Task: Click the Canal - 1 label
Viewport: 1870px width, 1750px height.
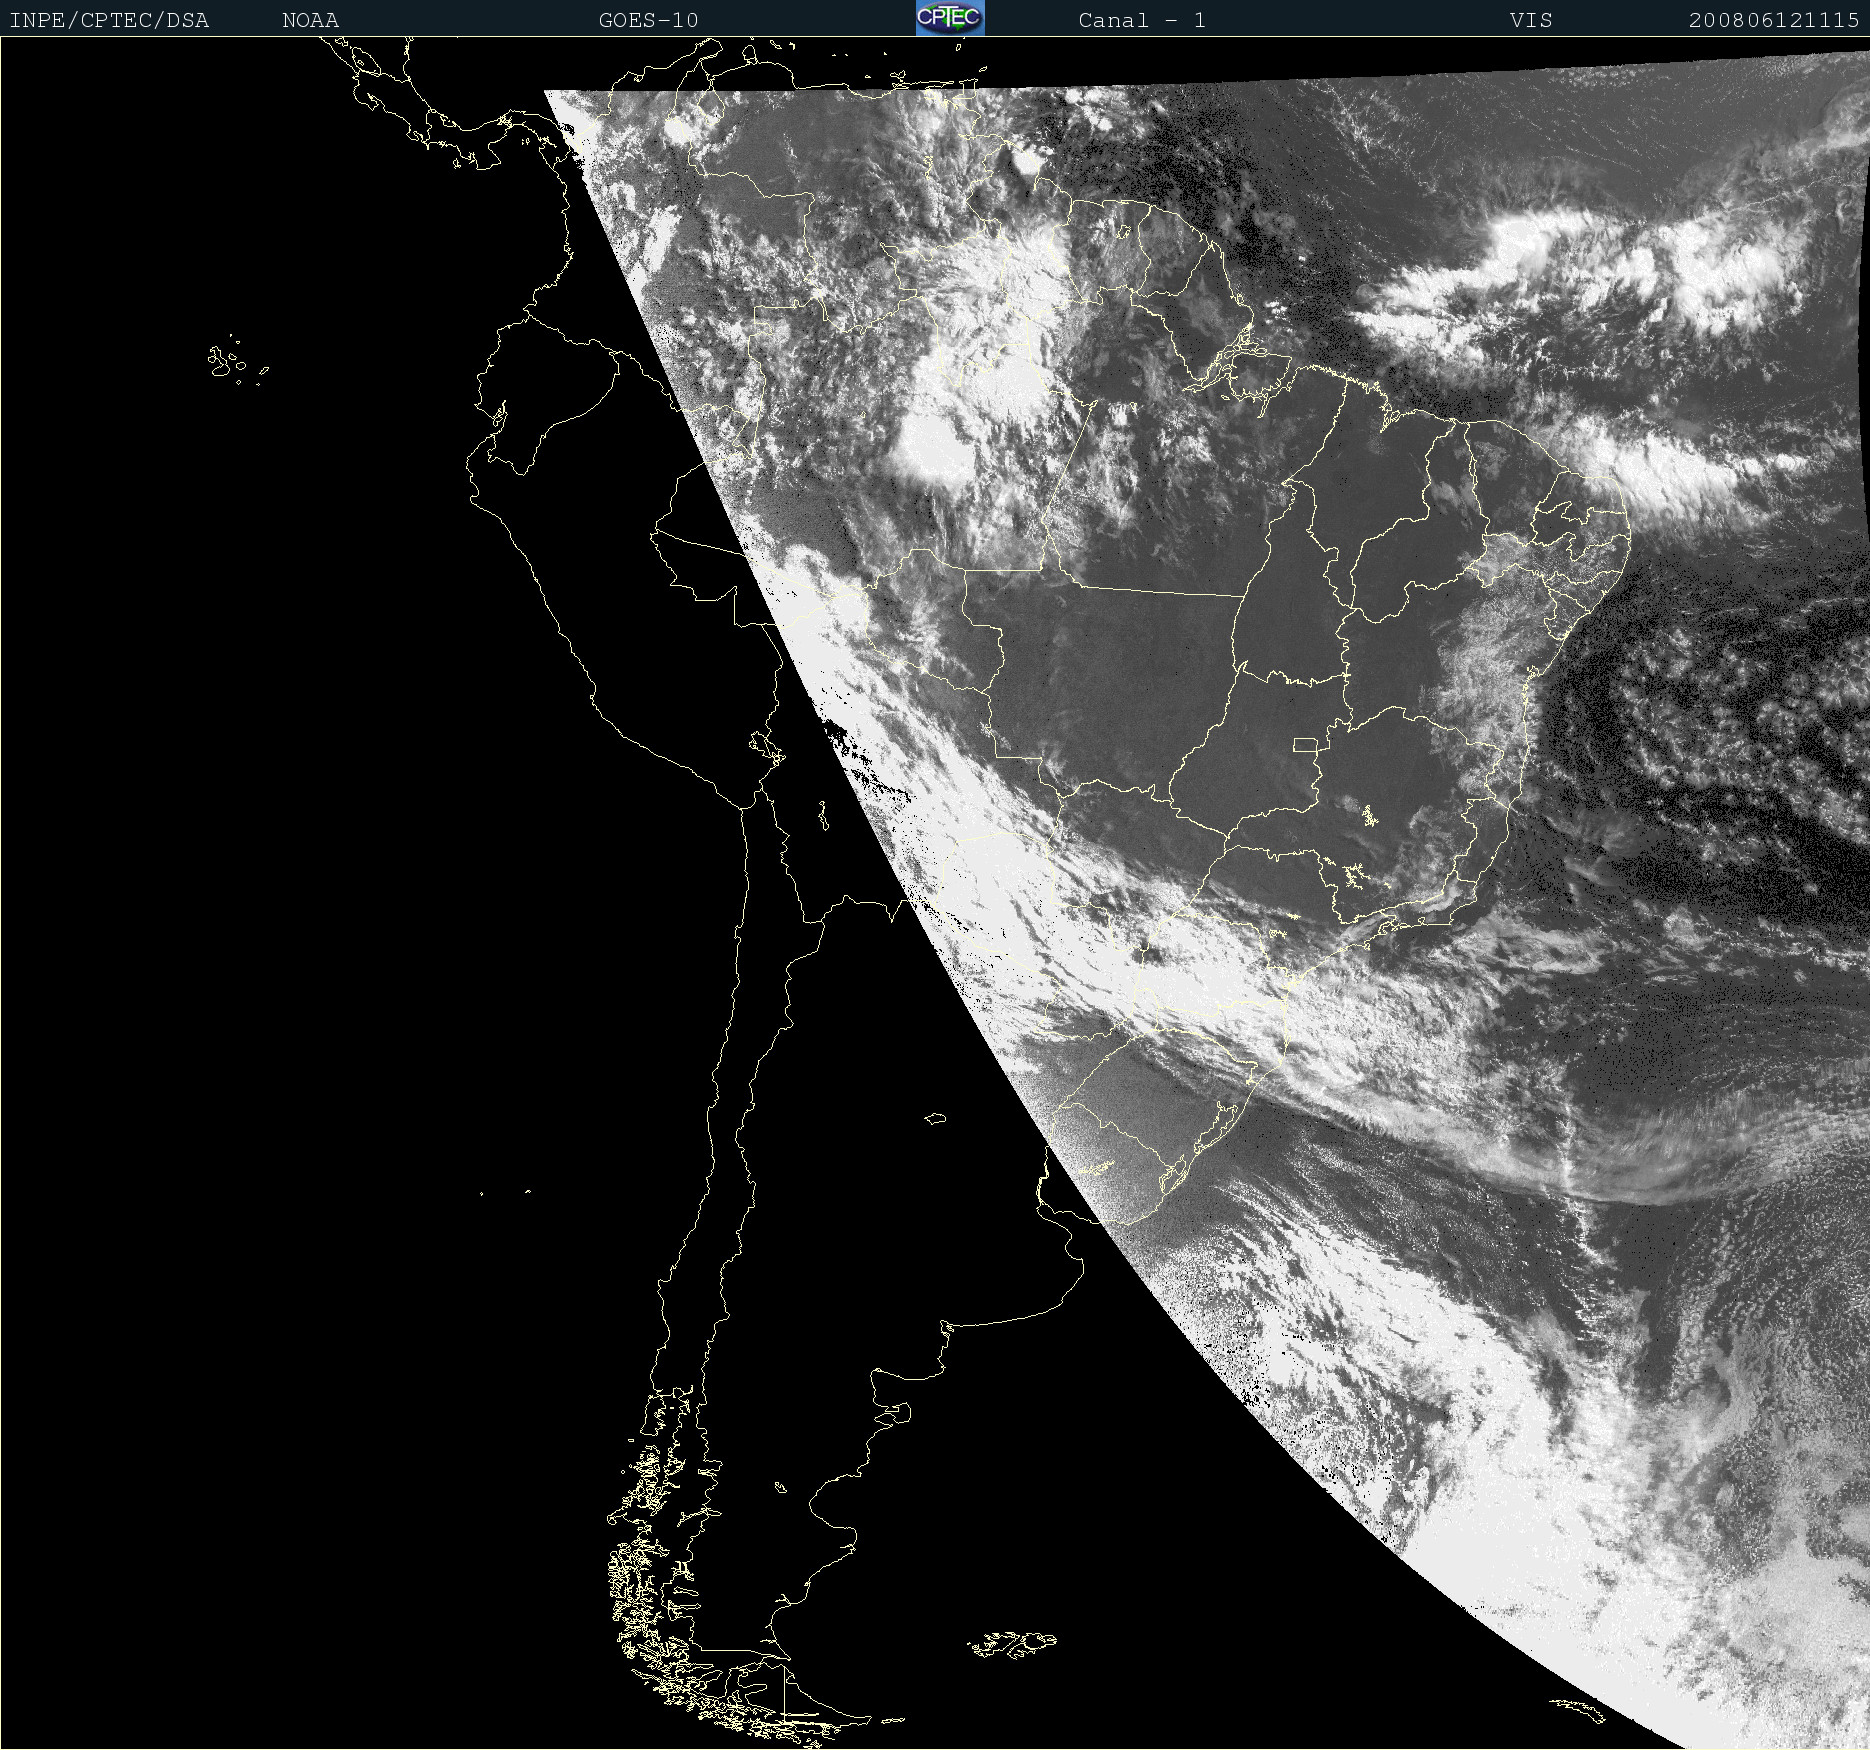Action: point(1142,20)
